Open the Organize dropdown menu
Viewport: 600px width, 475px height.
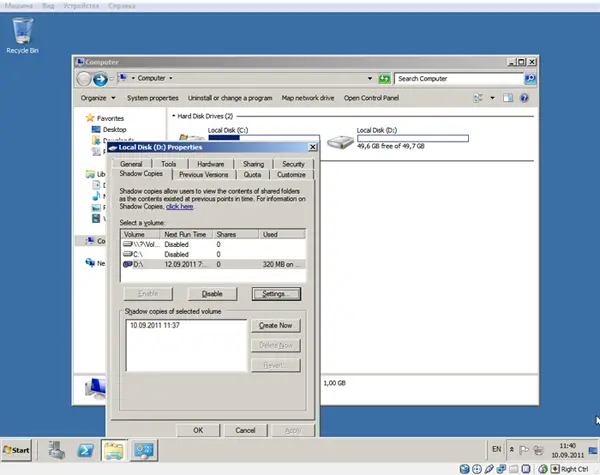pyautogui.click(x=98, y=98)
